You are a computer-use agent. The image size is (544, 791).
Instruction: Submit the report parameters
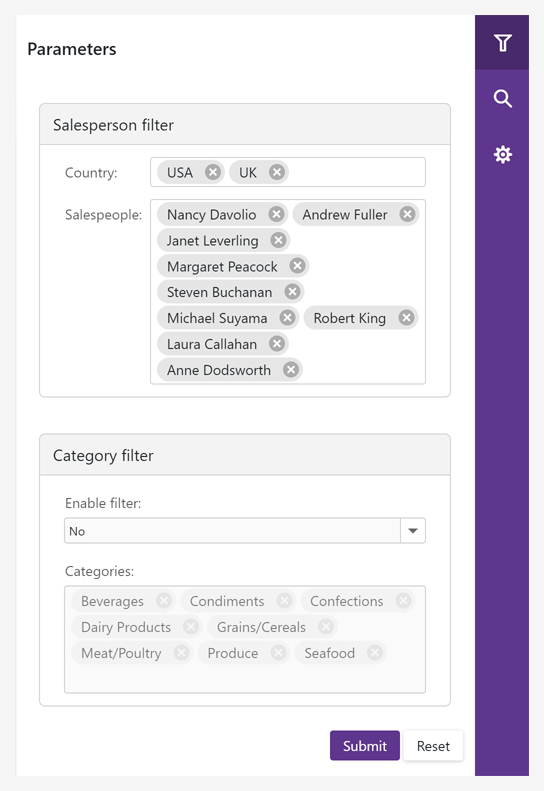tap(365, 746)
